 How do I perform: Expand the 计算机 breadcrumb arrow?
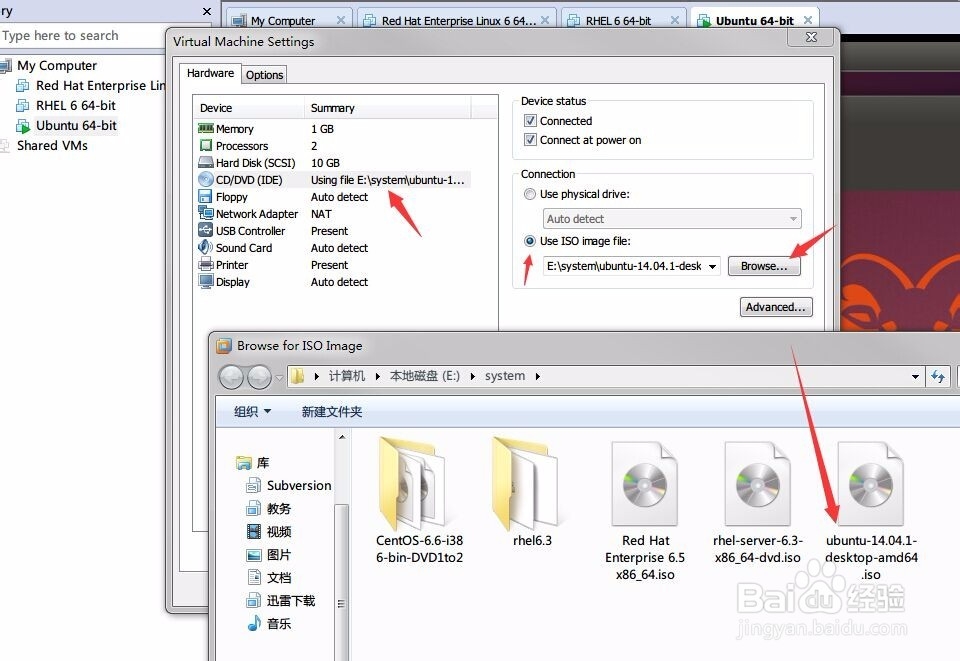click(x=377, y=376)
